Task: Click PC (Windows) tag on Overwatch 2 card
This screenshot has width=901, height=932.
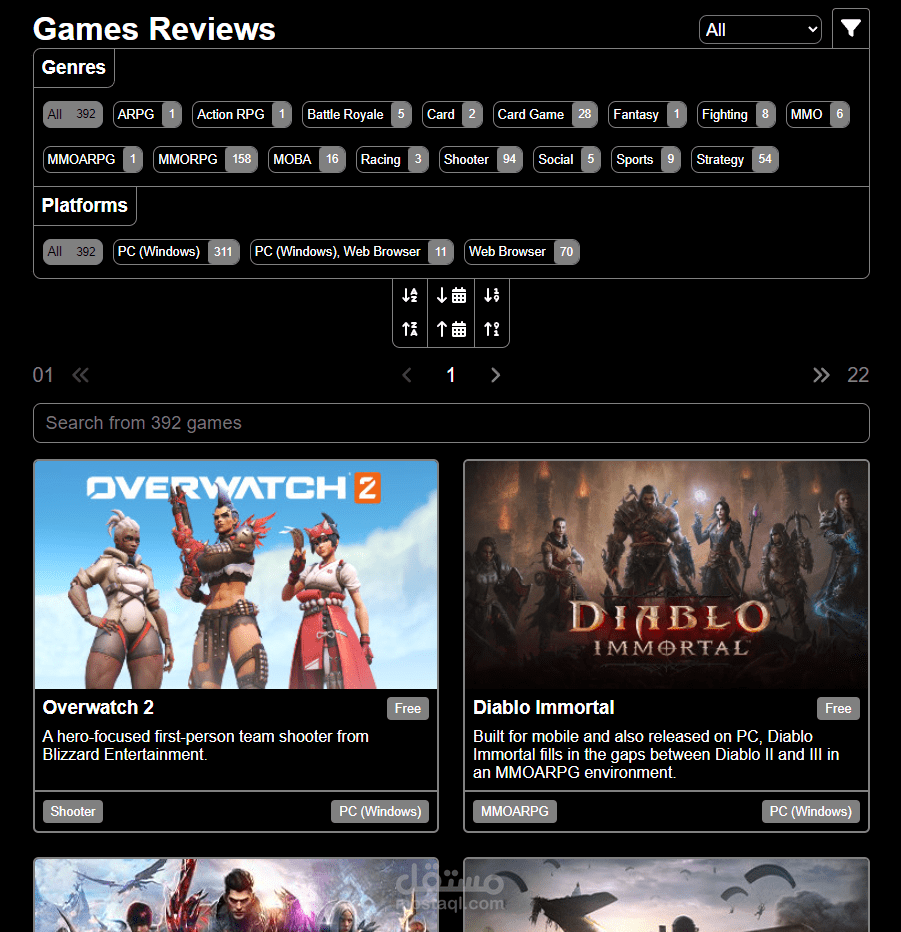Action: coord(380,811)
